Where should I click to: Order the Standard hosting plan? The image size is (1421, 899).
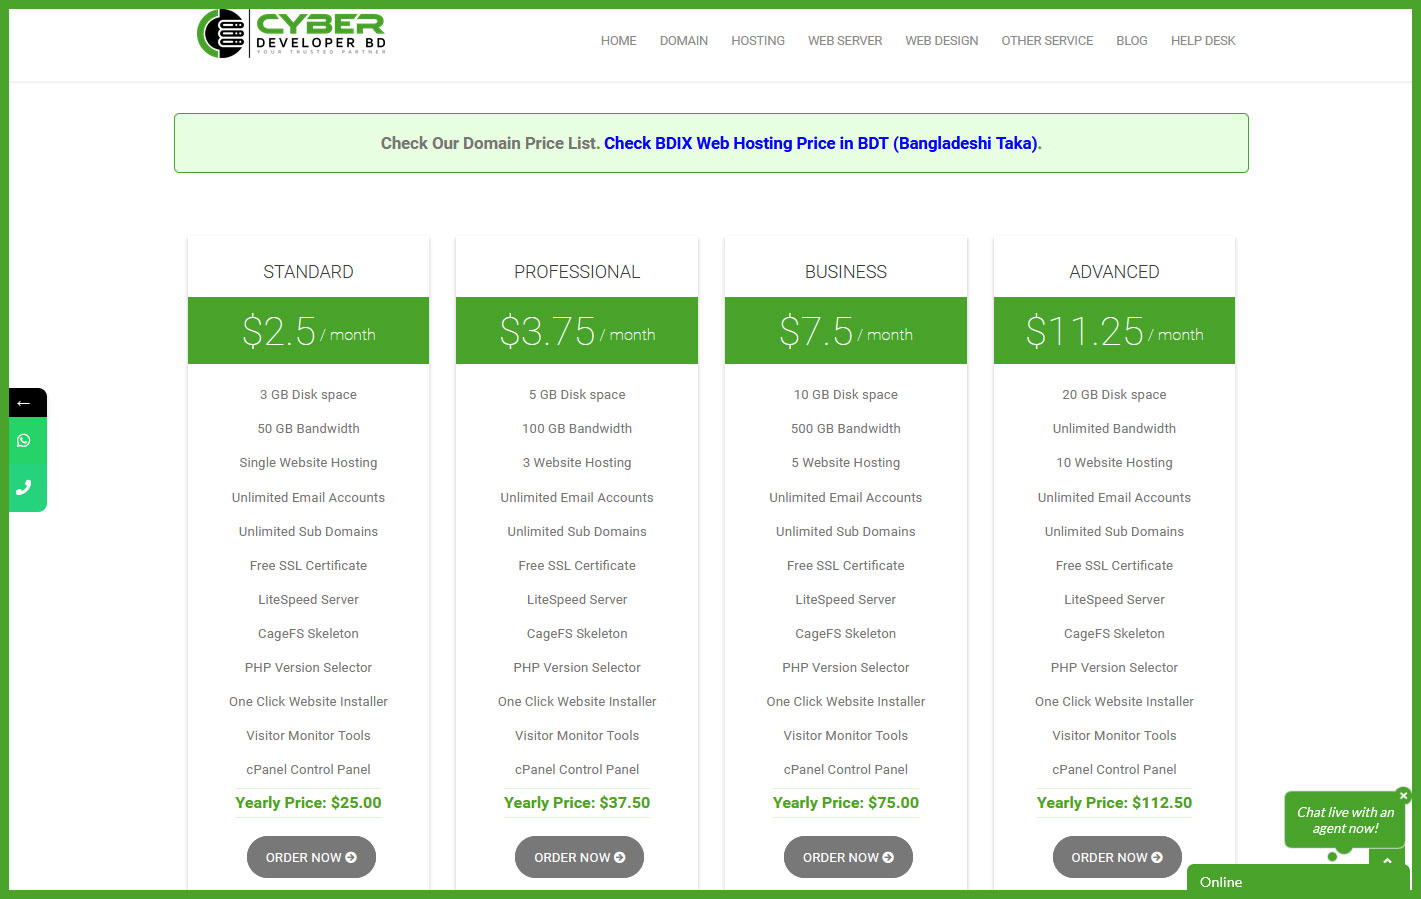tap(311, 857)
